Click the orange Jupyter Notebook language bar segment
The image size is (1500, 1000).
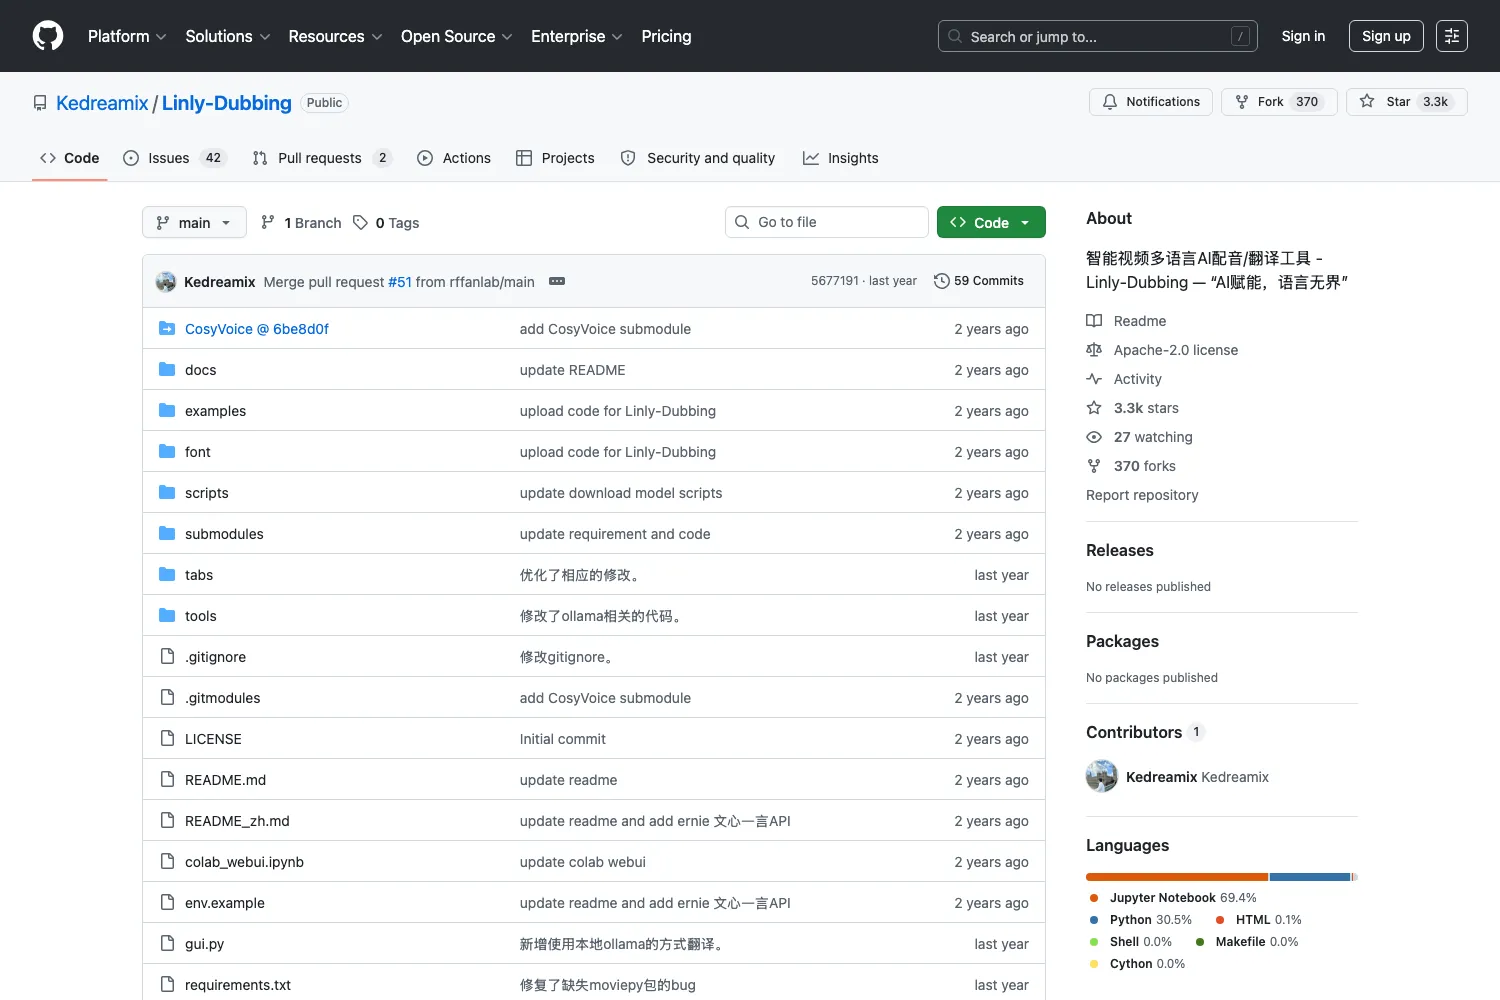pos(1177,877)
